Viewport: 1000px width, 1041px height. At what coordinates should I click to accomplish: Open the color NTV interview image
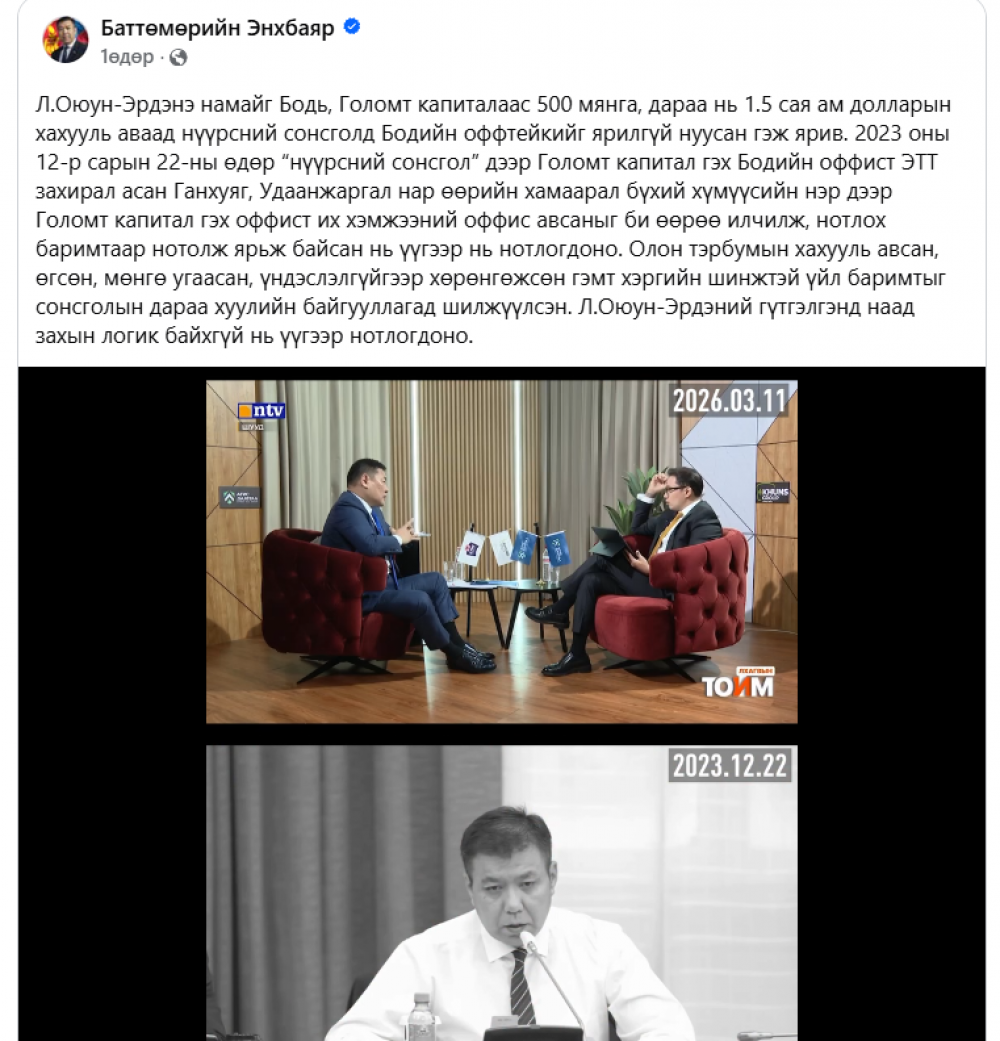pyautogui.click(x=501, y=552)
